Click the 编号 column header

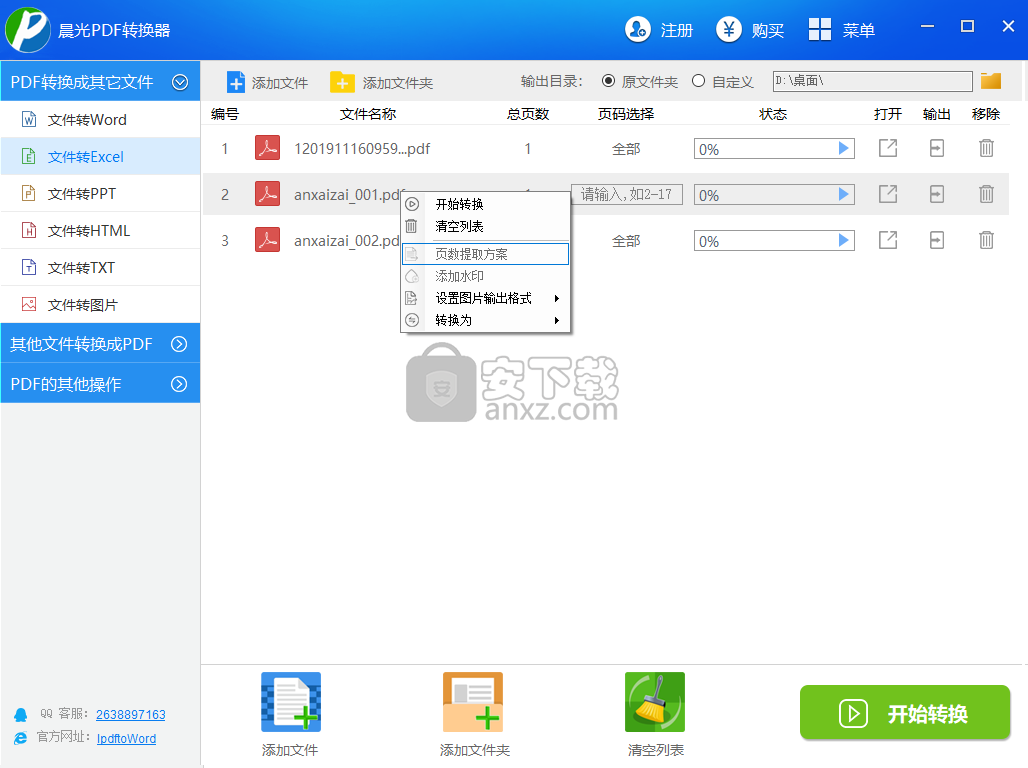coord(225,113)
